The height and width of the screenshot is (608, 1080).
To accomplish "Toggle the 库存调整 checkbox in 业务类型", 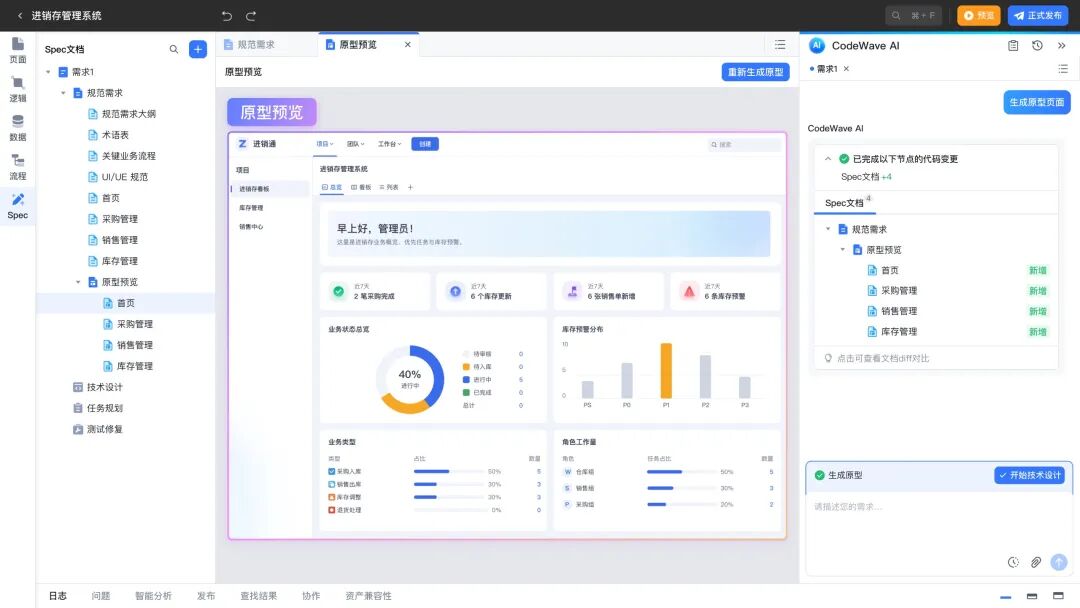I will [x=331, y=497].
